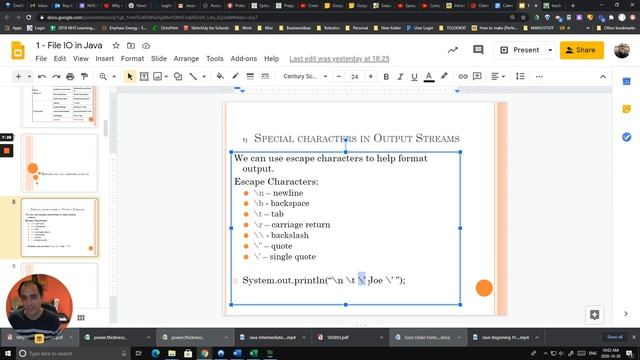640x360 pixels.
Task: Click the redo arrow in the toolbar
Action: click(x=56, y=76)
